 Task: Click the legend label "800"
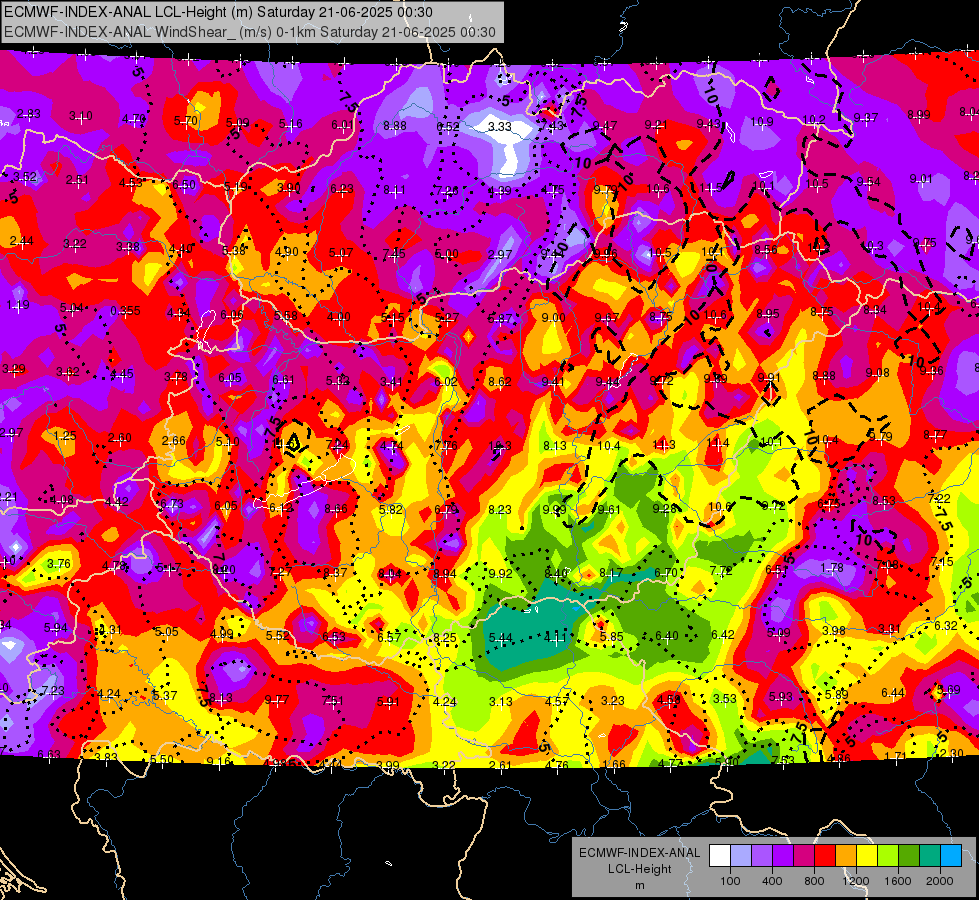[814, 881]
